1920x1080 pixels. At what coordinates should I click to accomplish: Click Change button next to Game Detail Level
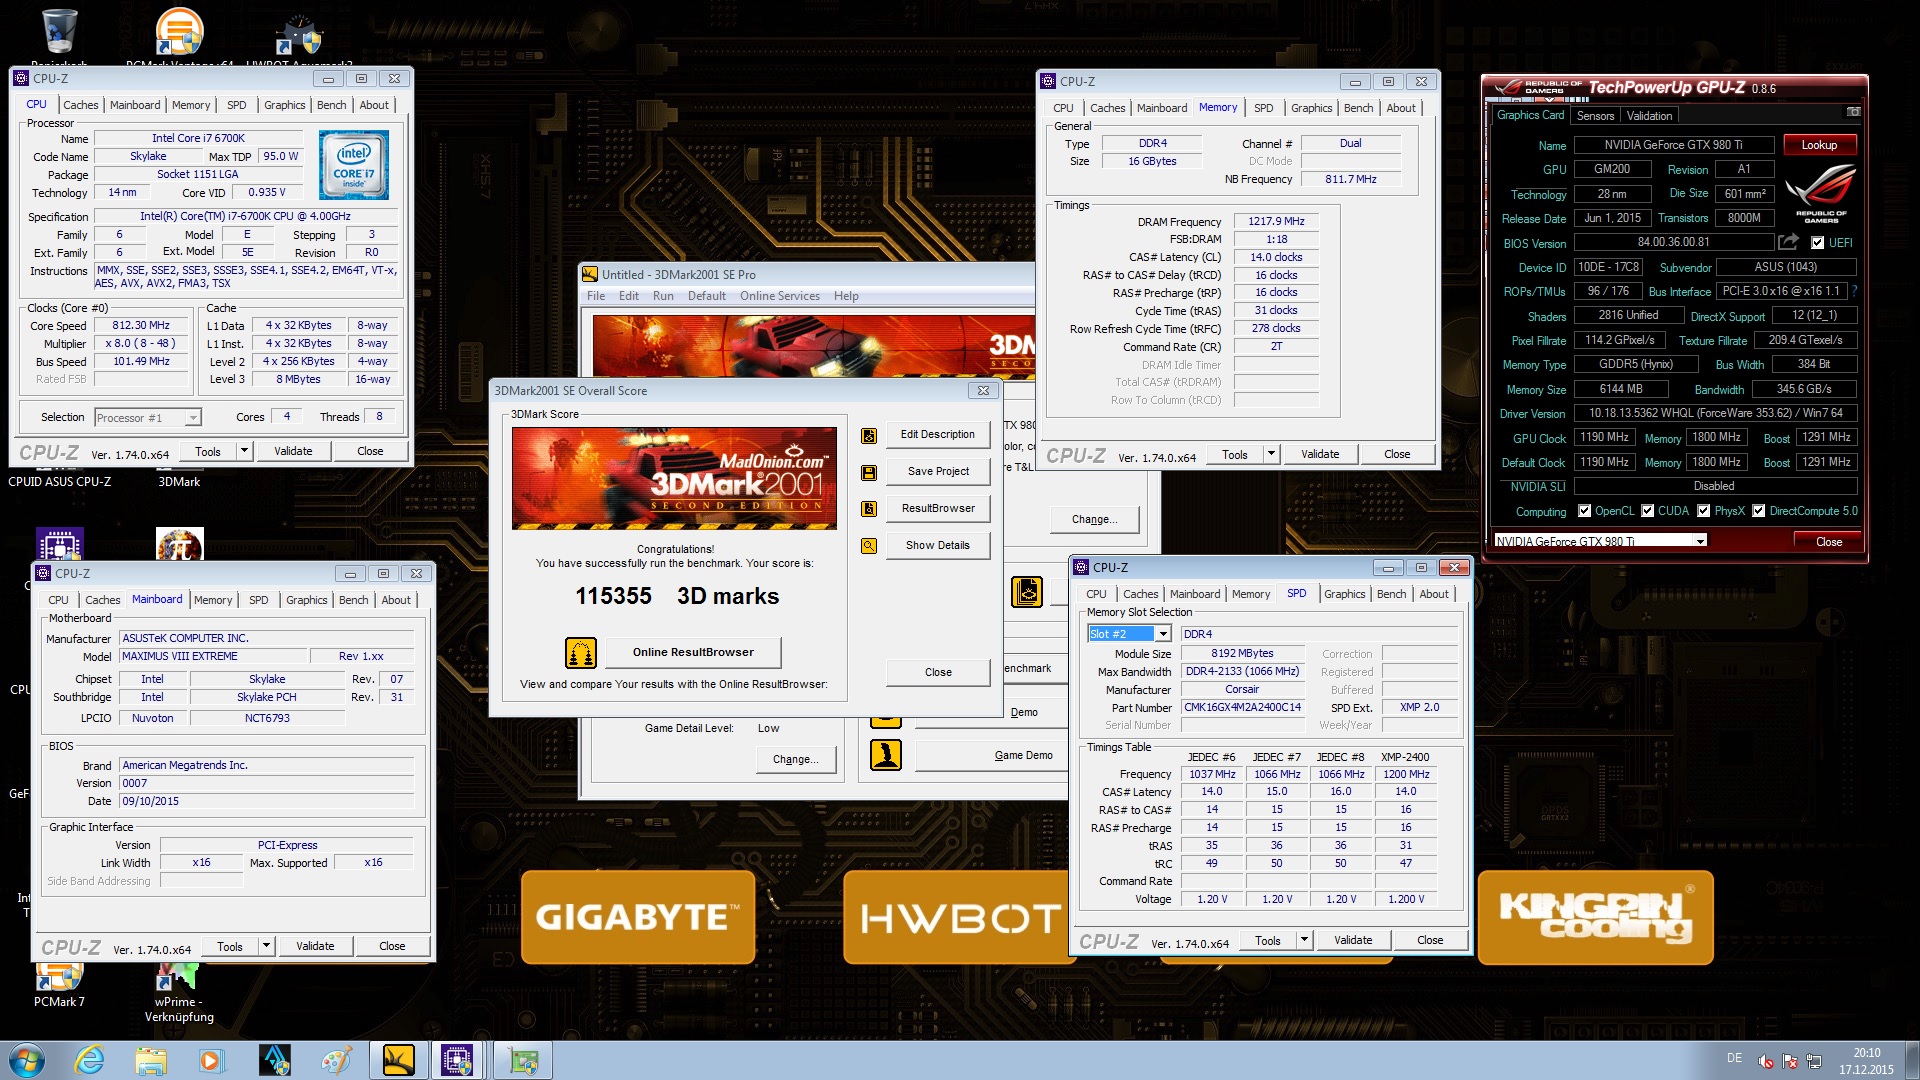pyautogui.click(x=795, y=760)
